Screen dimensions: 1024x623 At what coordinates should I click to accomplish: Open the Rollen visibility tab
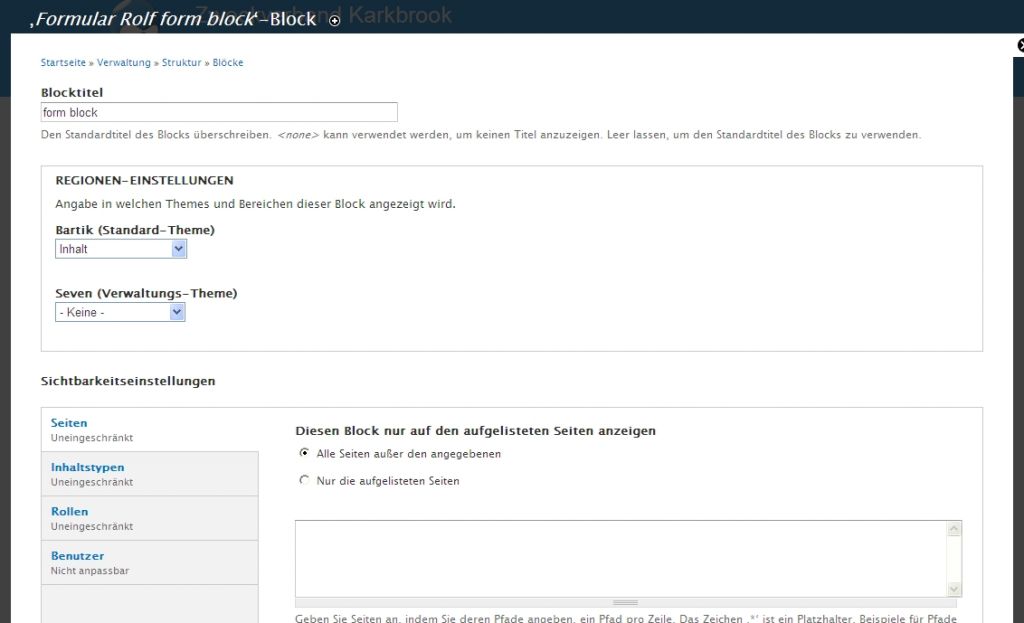(70, 511)
